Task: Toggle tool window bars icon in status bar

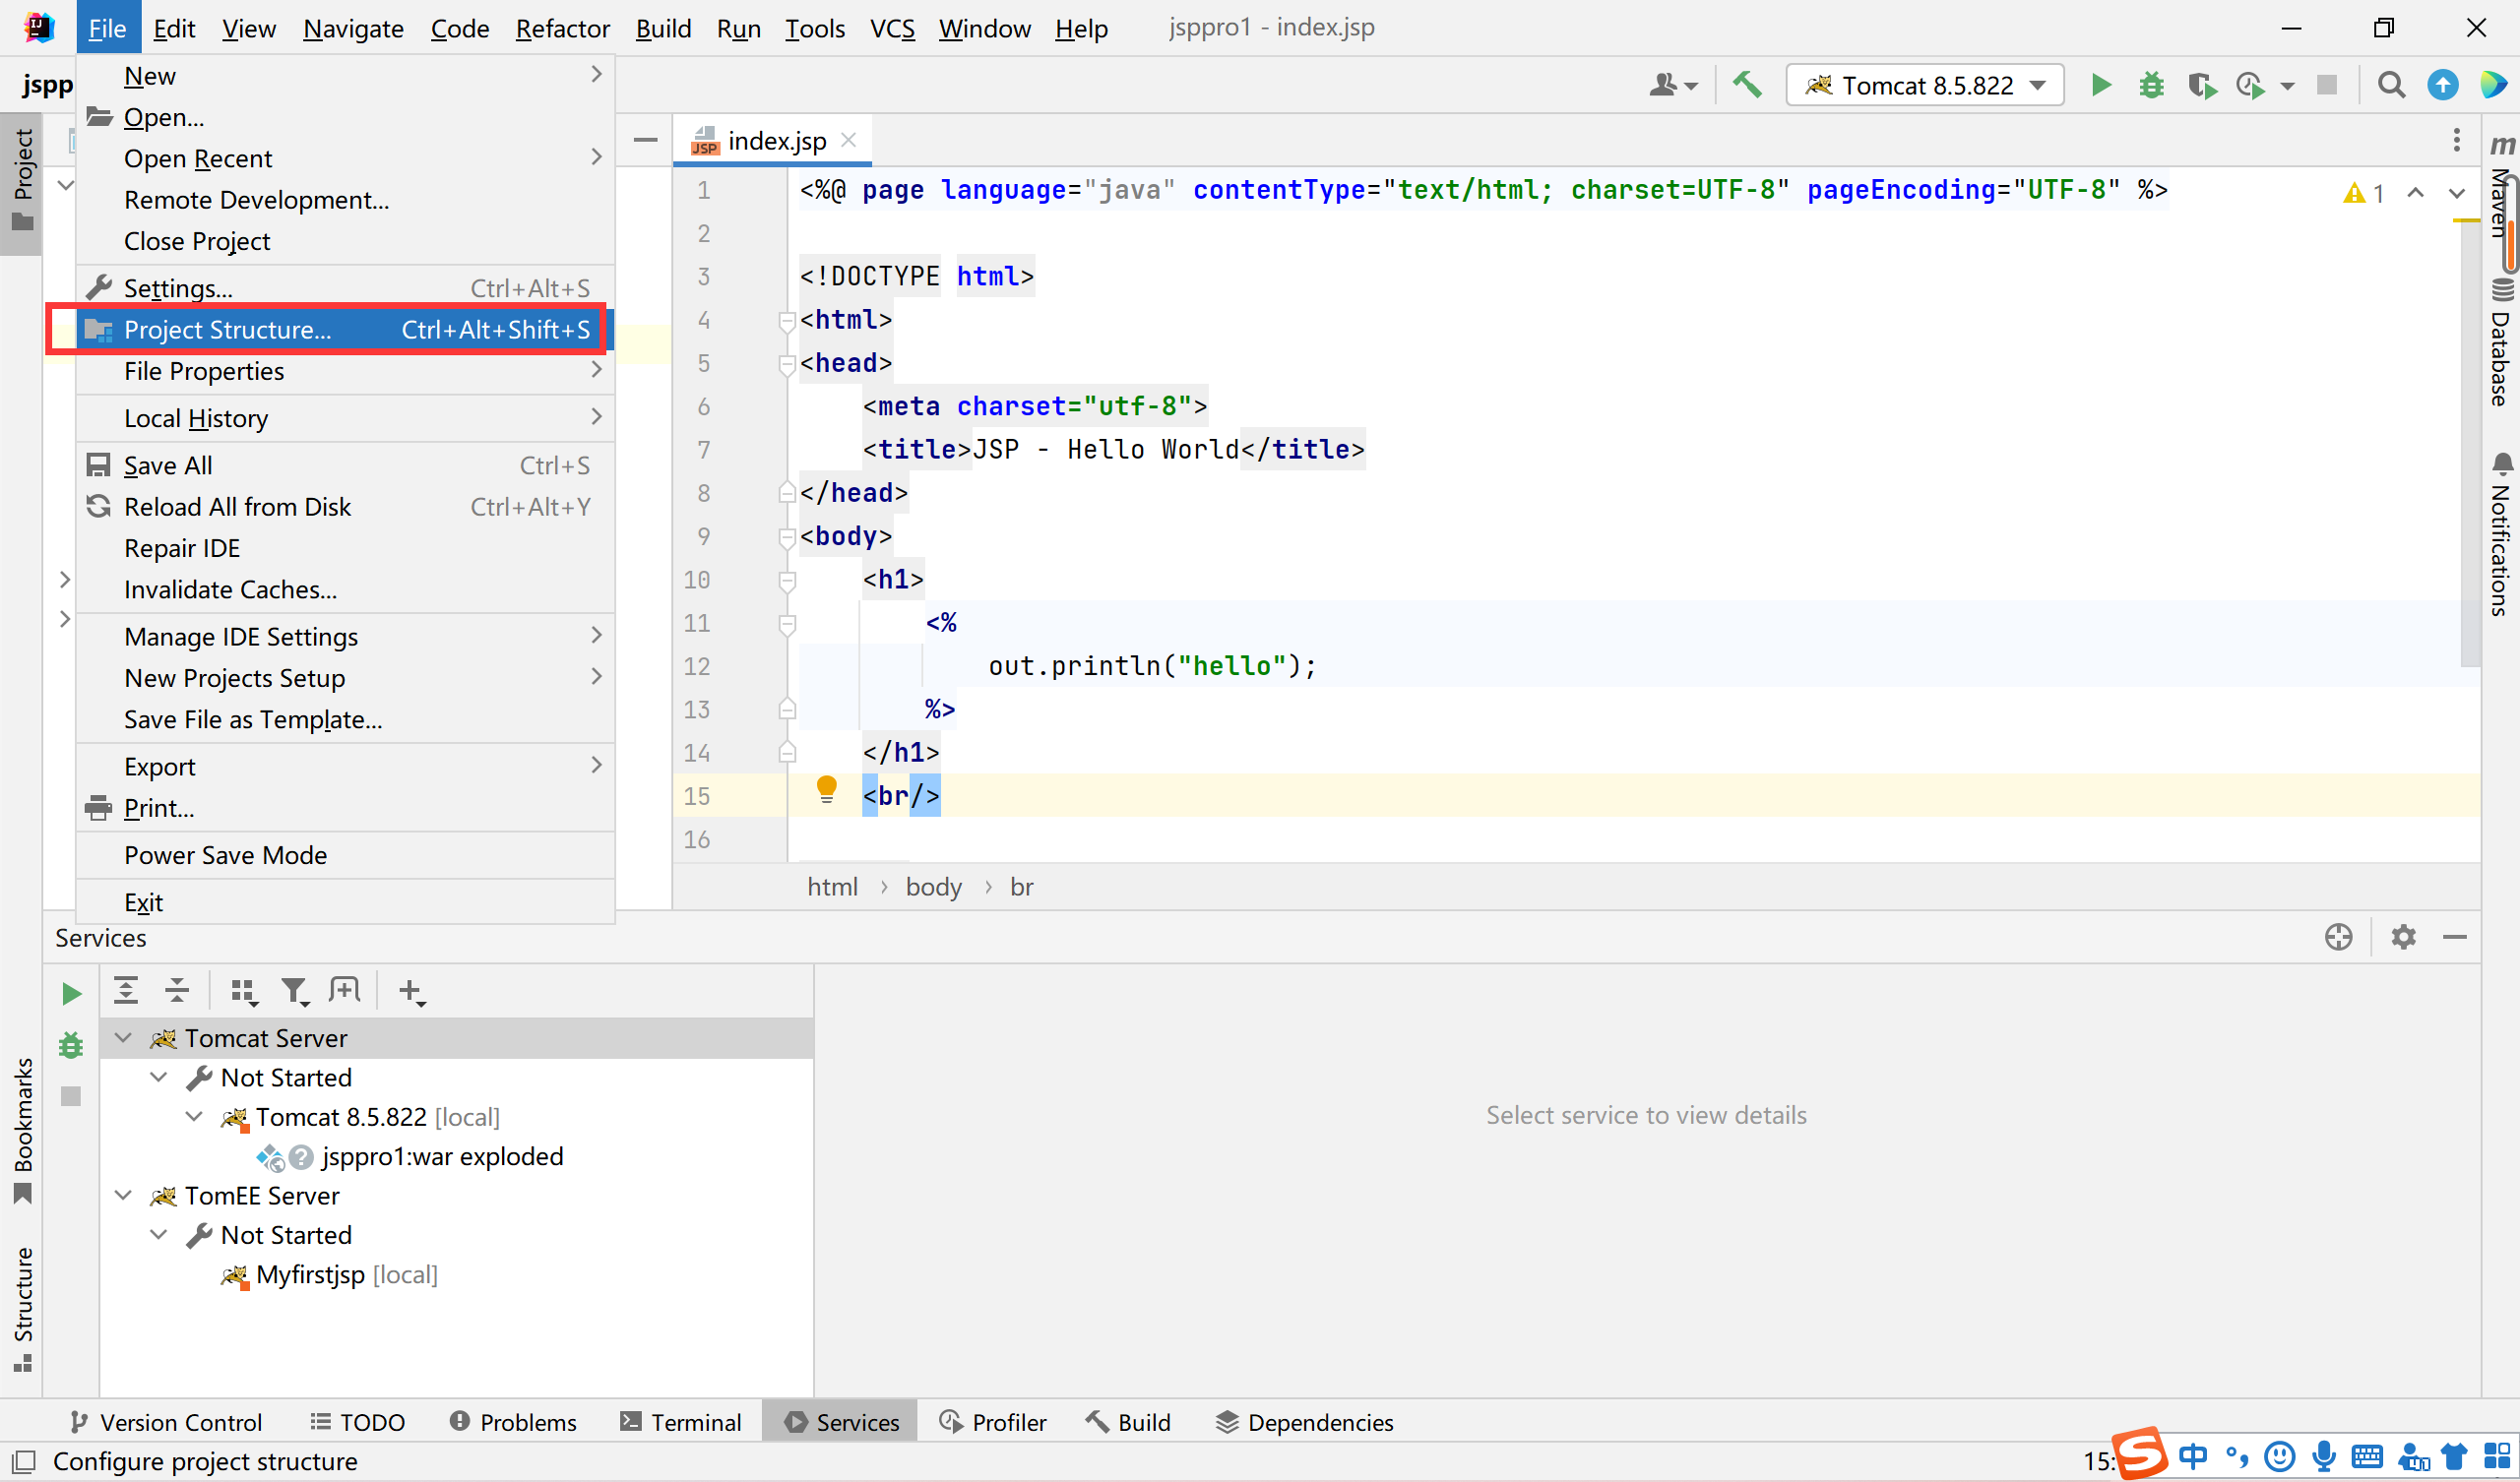Action: tap(24, 1461)
